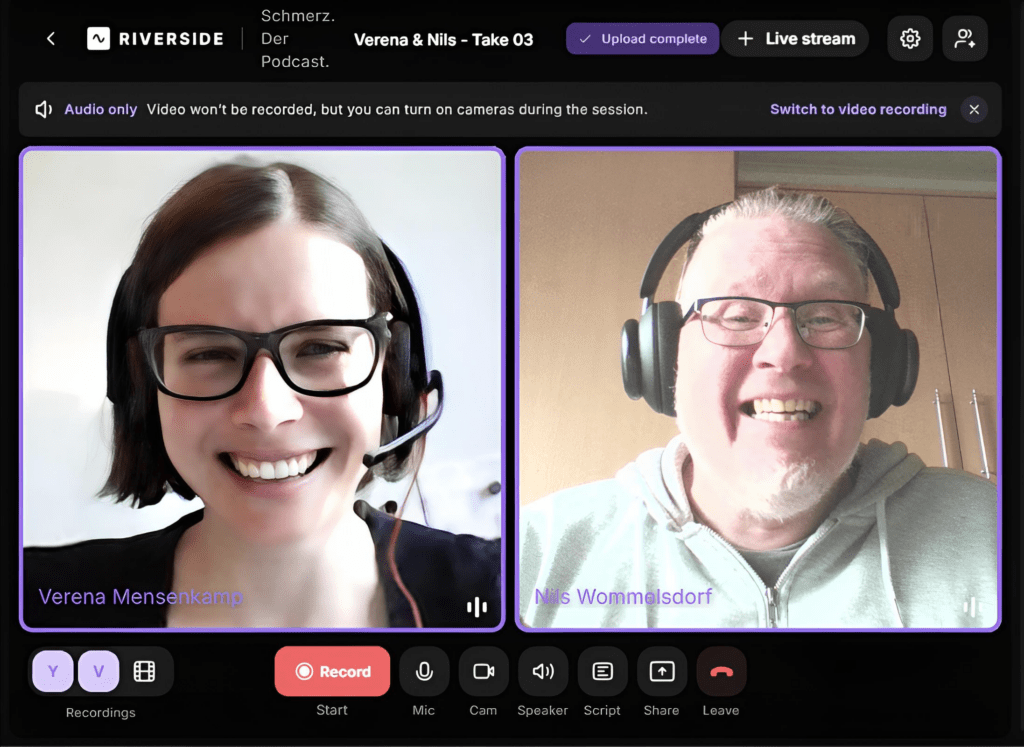Toggle the Mic mute button
The image size is (1024, 747).
click(424, 671)
